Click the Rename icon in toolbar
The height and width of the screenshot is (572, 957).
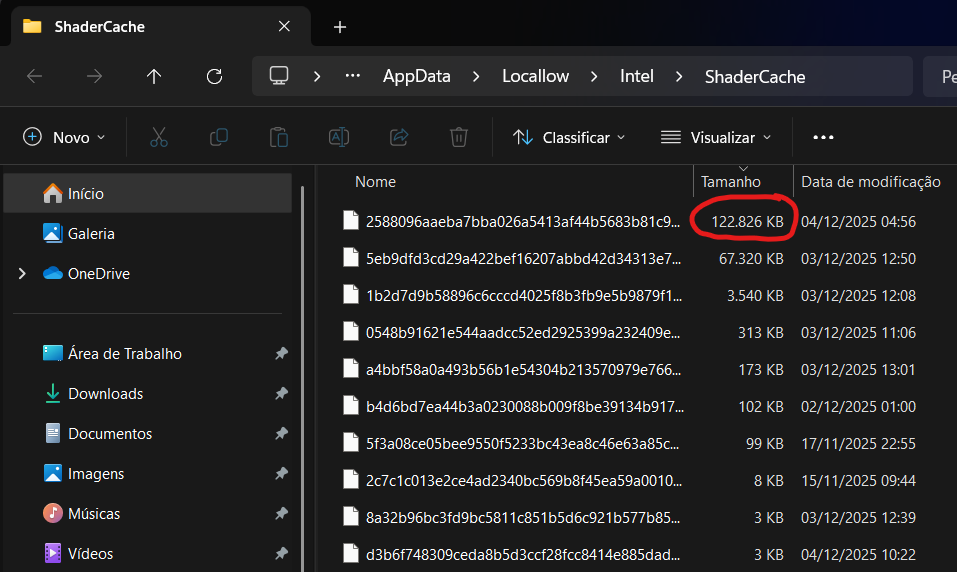coord(339,137)
